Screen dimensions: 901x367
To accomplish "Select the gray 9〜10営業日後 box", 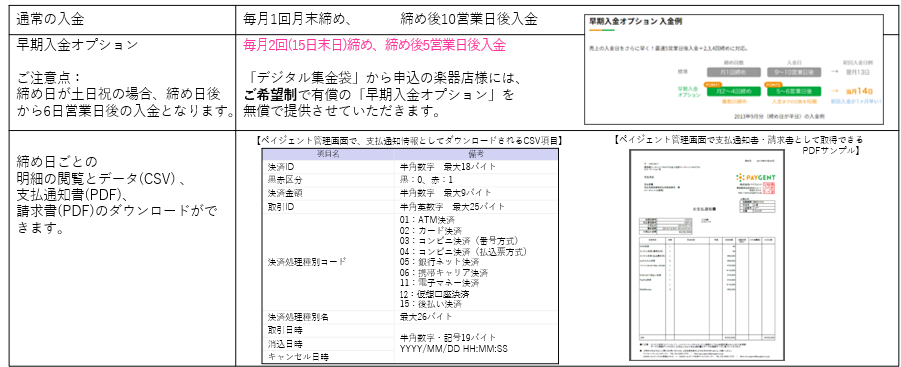I will tap(794, 73).
